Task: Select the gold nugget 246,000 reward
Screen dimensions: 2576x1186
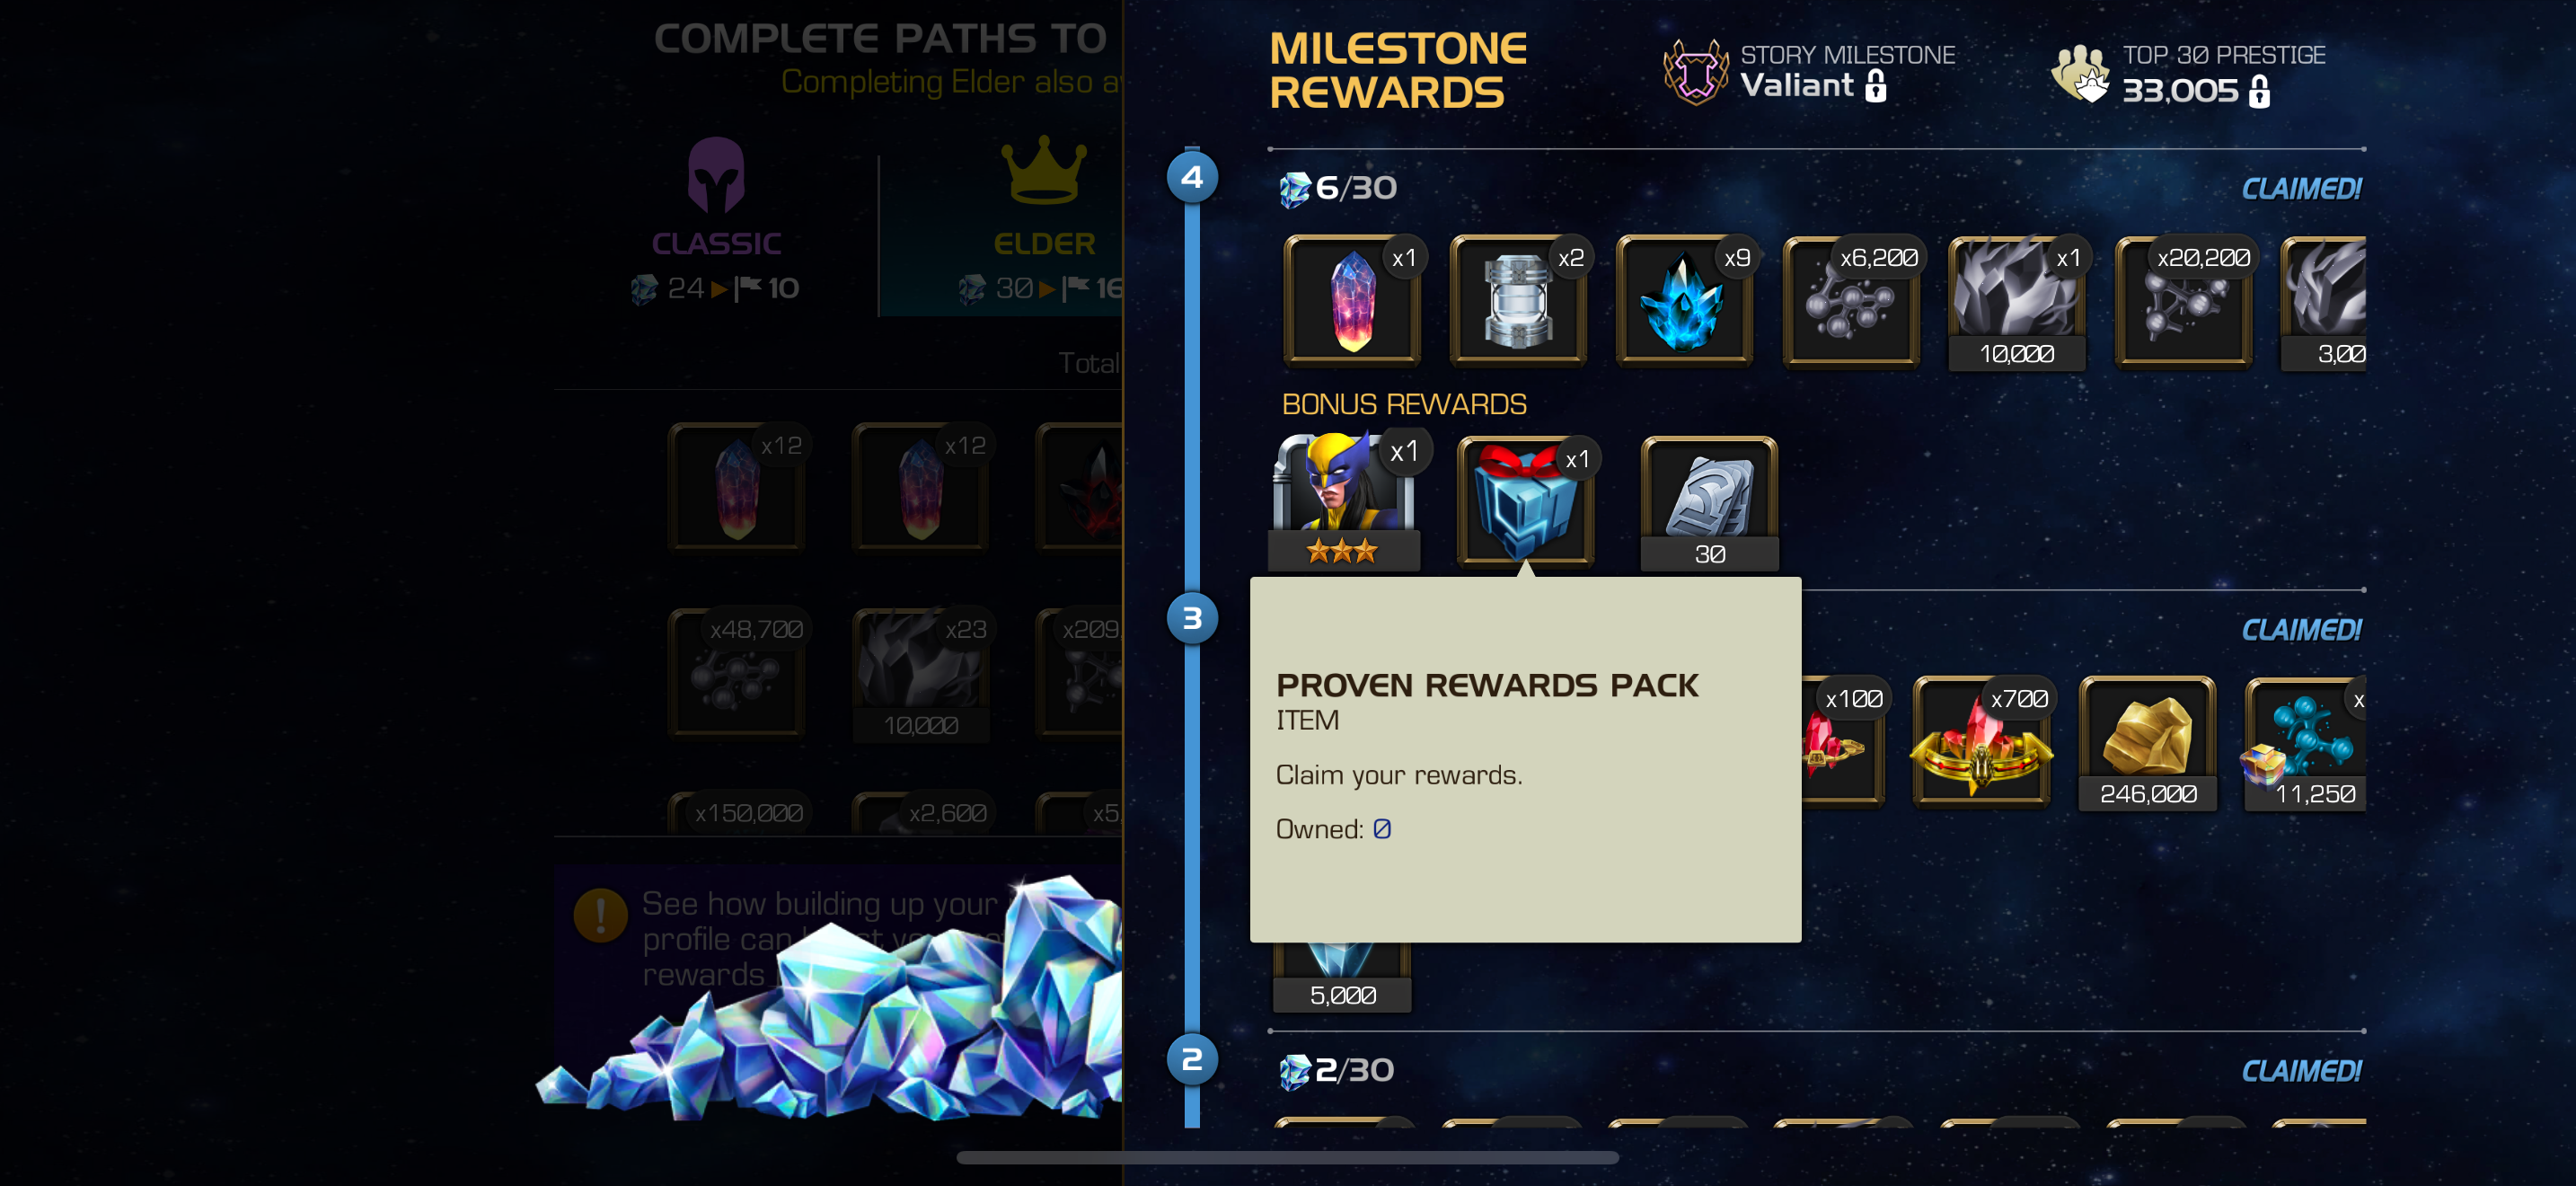Action: pyautogui.click(x=2147, y=743)
